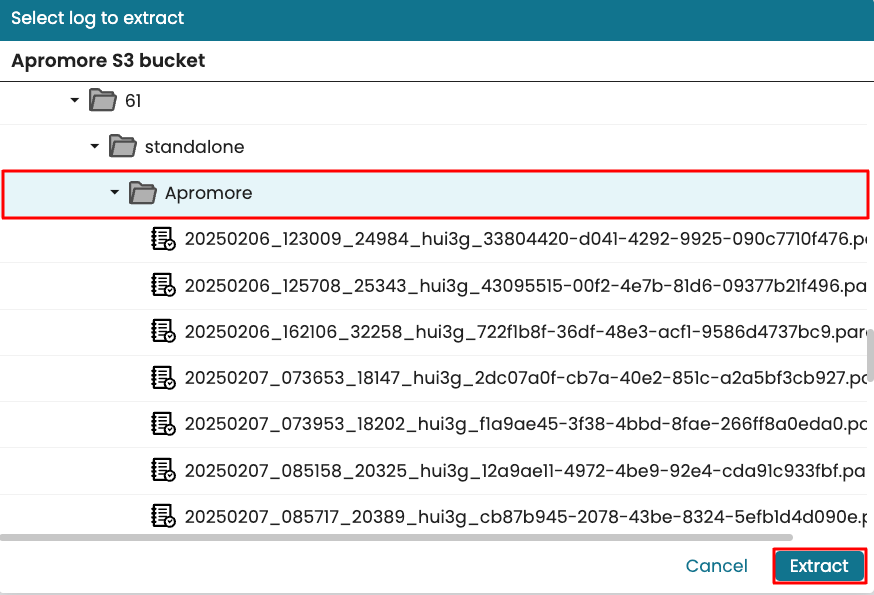Click the vertical scrollbar thumb
Screen dimensions: 874x595
tap(870, 355)
